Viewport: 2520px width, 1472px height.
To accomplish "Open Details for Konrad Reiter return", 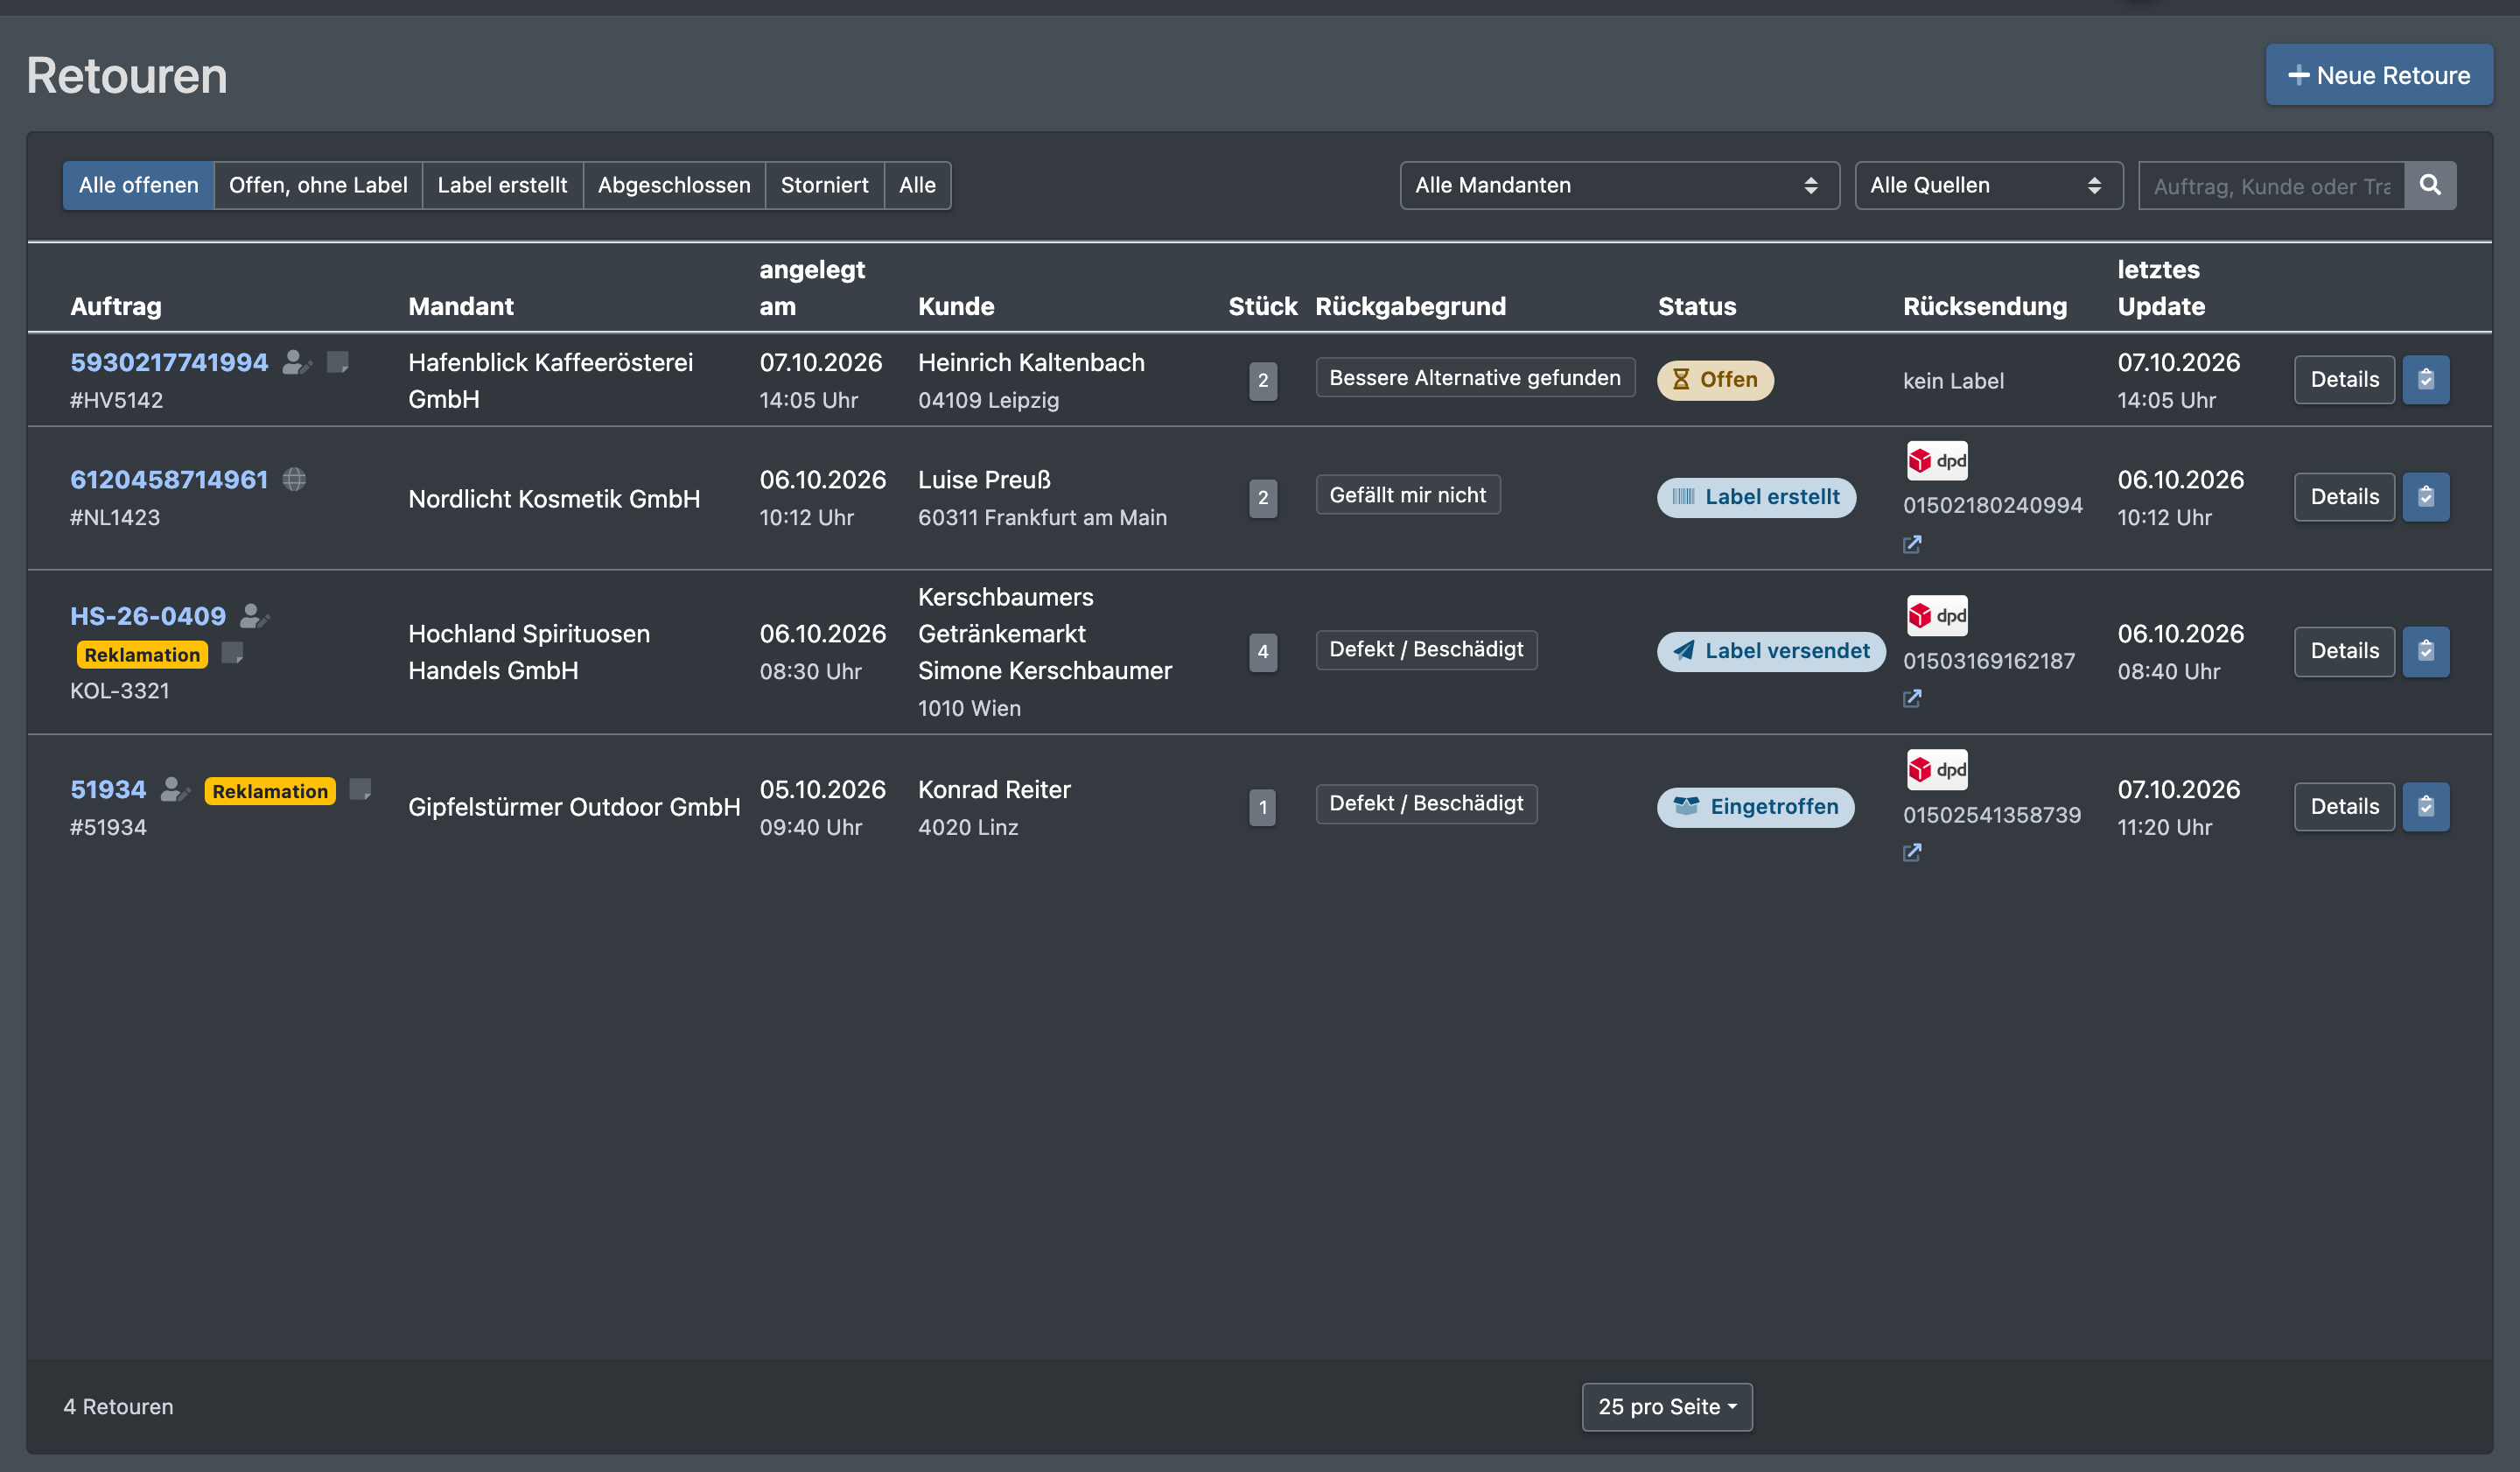I will 2344,807.
